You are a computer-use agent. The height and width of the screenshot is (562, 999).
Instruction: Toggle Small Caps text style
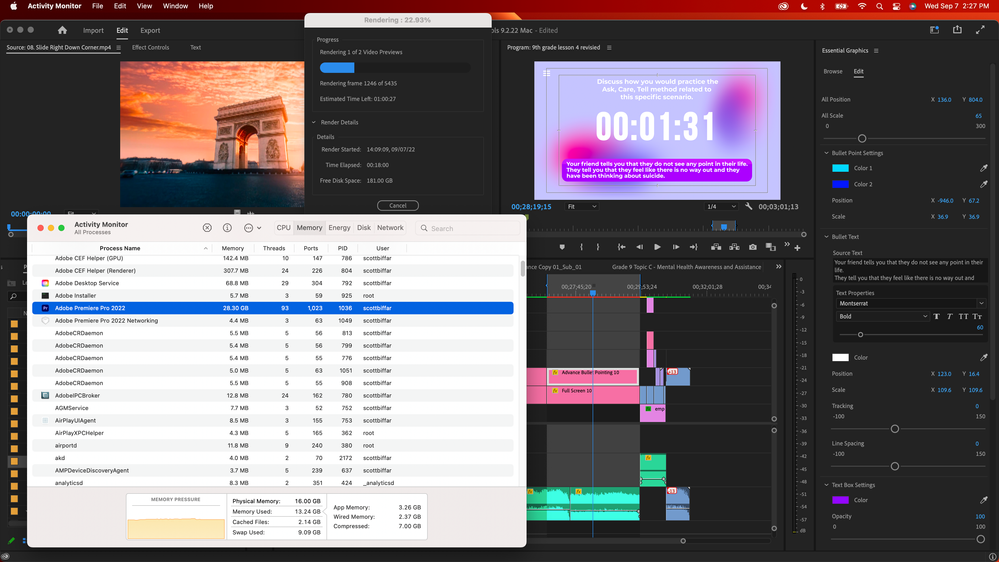[977, 316]
